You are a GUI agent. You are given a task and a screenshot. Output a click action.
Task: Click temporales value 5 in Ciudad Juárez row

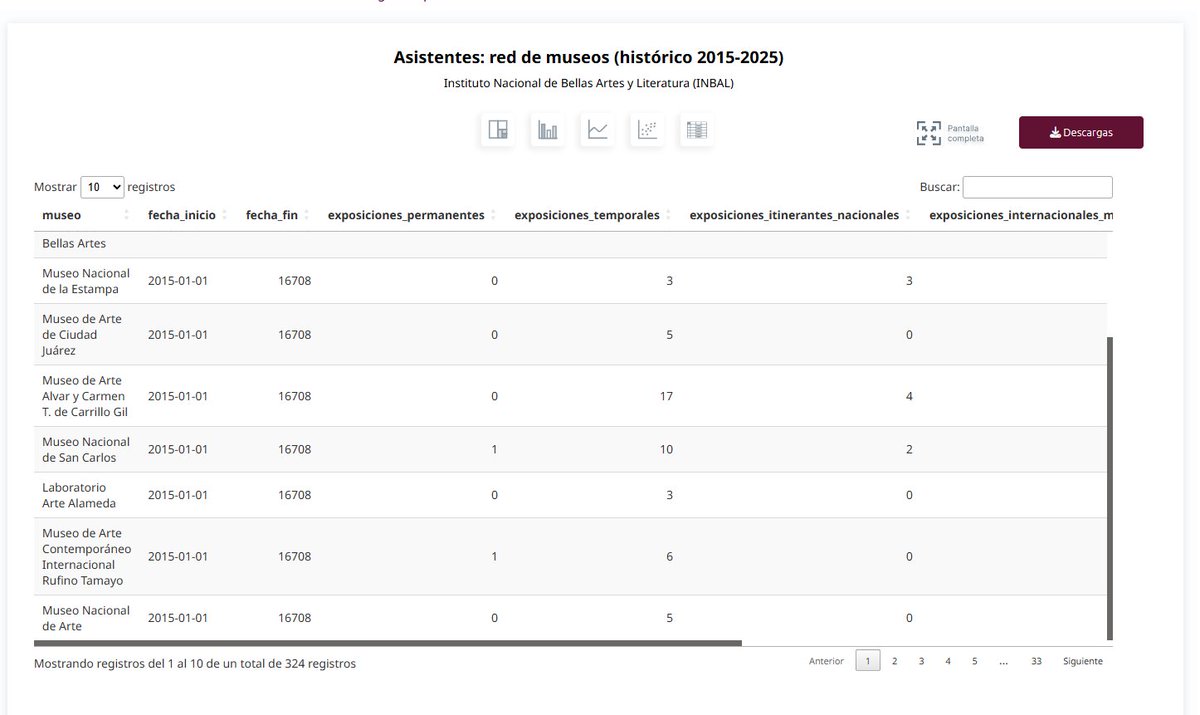click(x=670, y=335)
